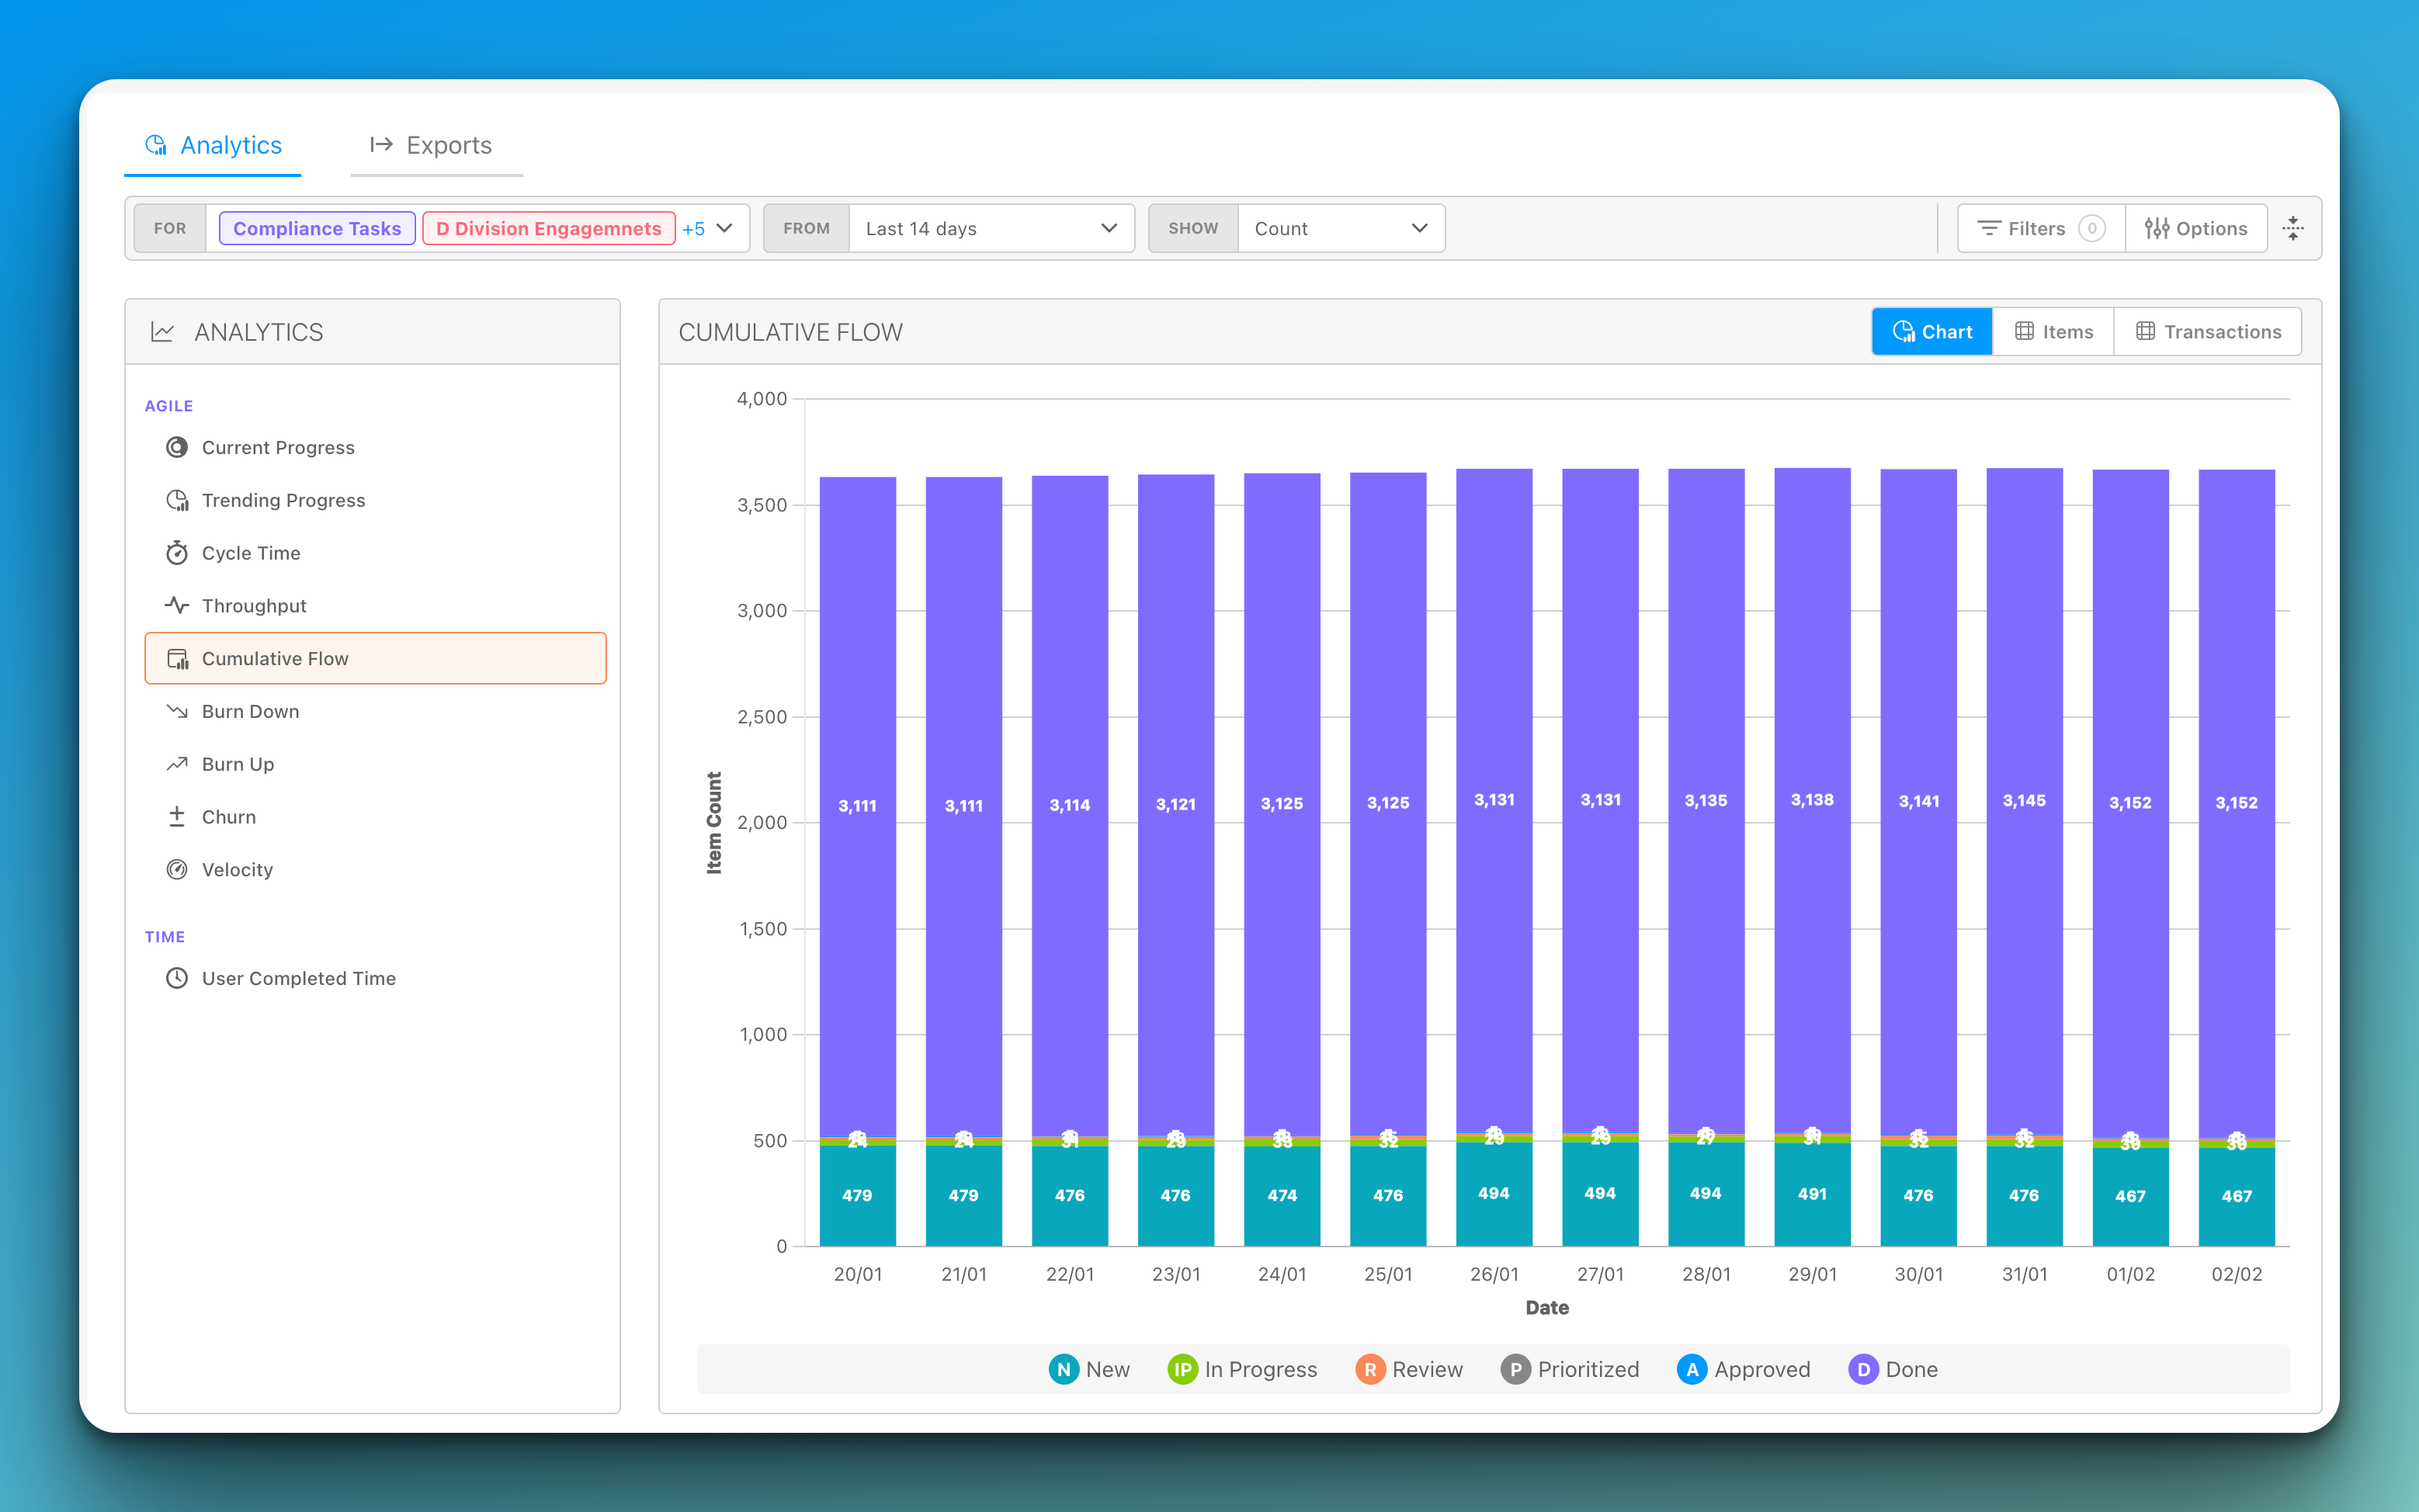Screen dimensions: 2419x1512
Task: Click the collapse toolbar icon beside Options
Action: tap(2293, 228)
